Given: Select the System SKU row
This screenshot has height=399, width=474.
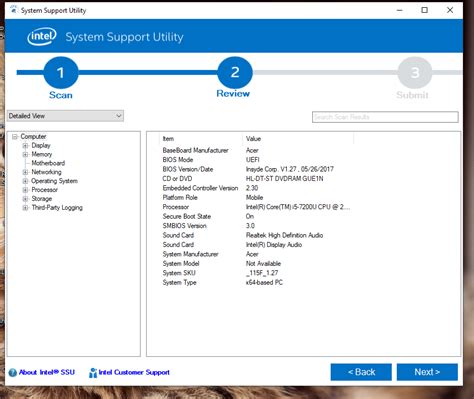Looking at the screenshot, I should pos(257,273).
